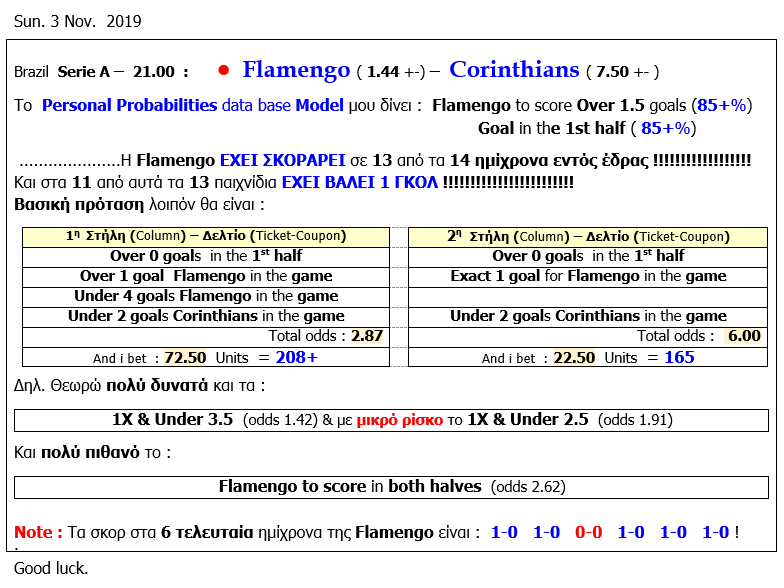This screenshot has width=784, height=588.
Task: Click 'Over 1 goal Flamengo in the game' cell
Action: pos(206,276)
